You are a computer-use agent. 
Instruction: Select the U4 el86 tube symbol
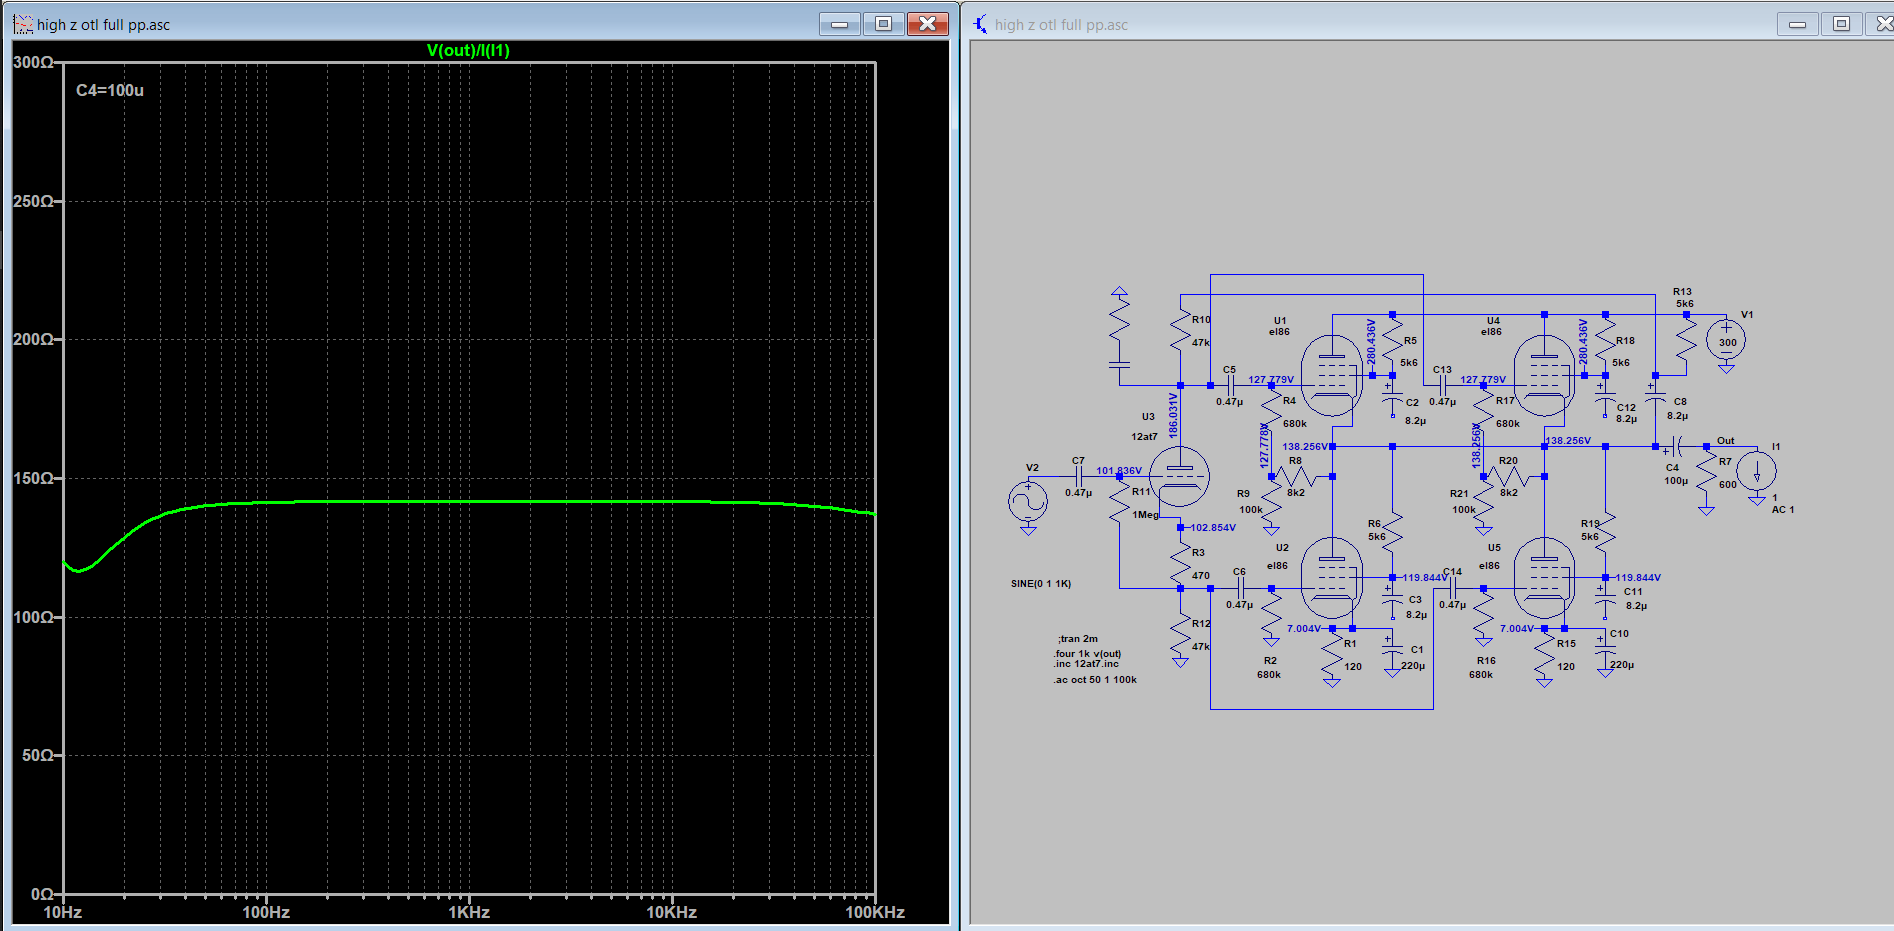point(1544,375)
